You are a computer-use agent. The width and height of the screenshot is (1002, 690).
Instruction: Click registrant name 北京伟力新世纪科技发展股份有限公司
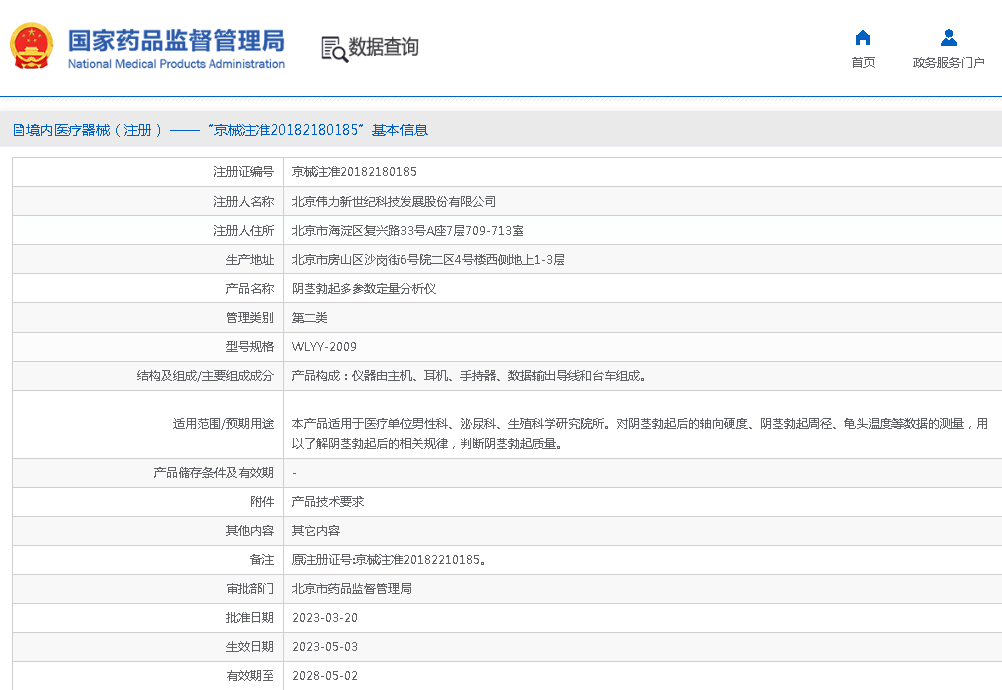coord(393,202)
